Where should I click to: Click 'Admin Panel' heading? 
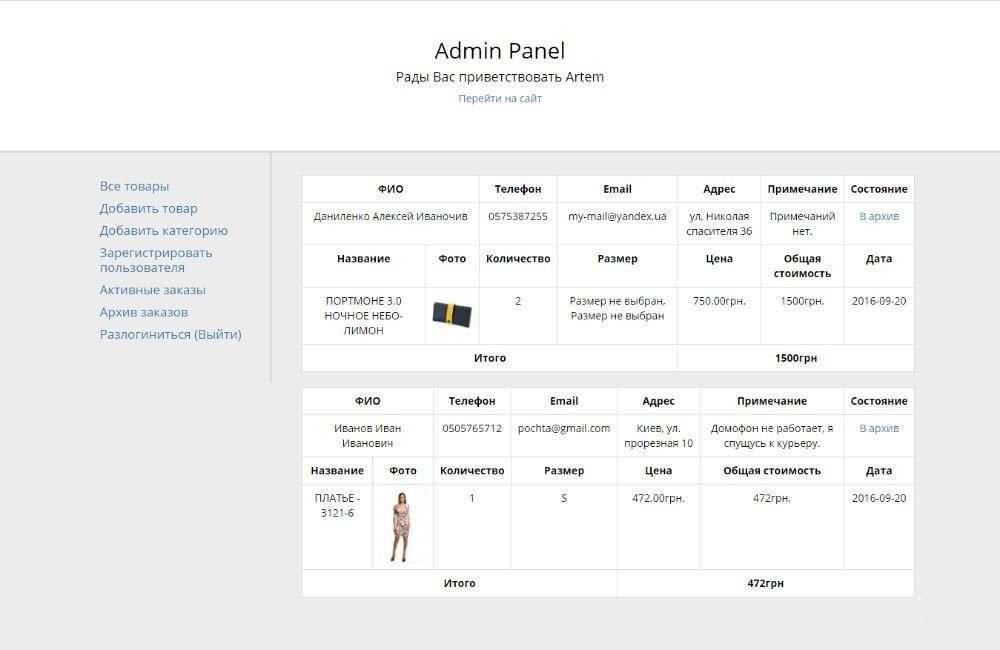click(x=499, y=51)
